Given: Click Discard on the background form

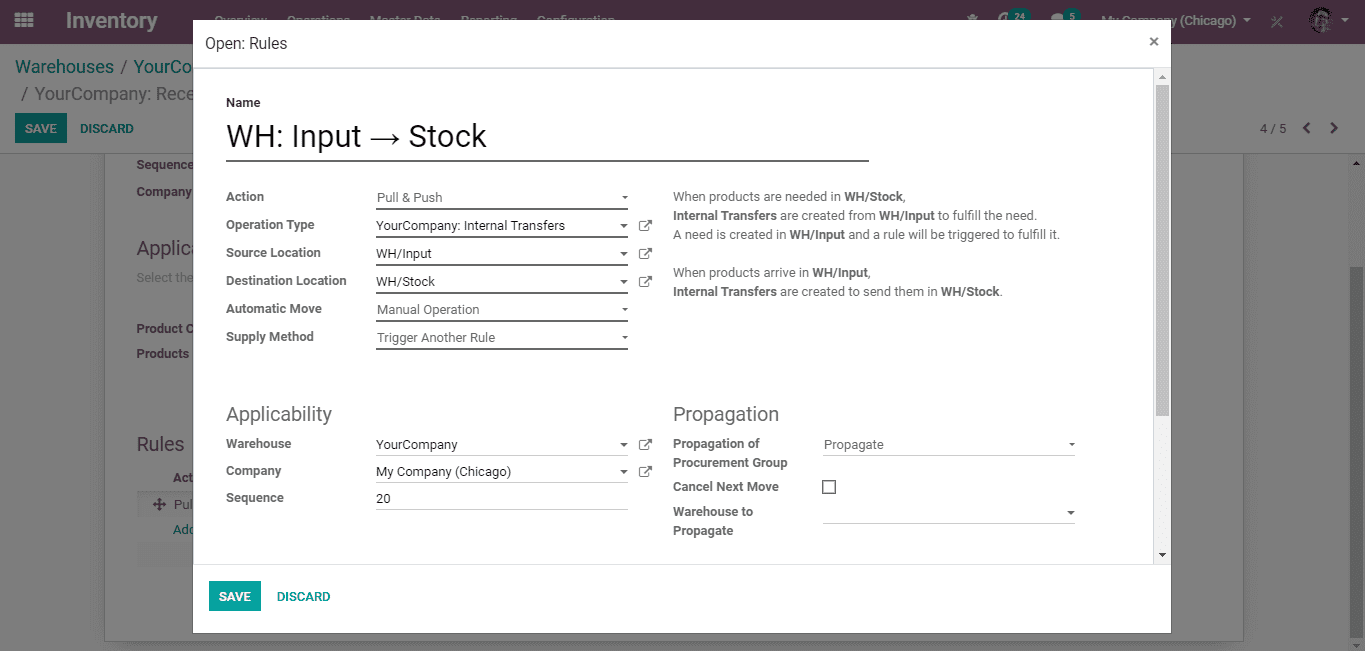Looking at the screenshot, I should coord(107,128).
